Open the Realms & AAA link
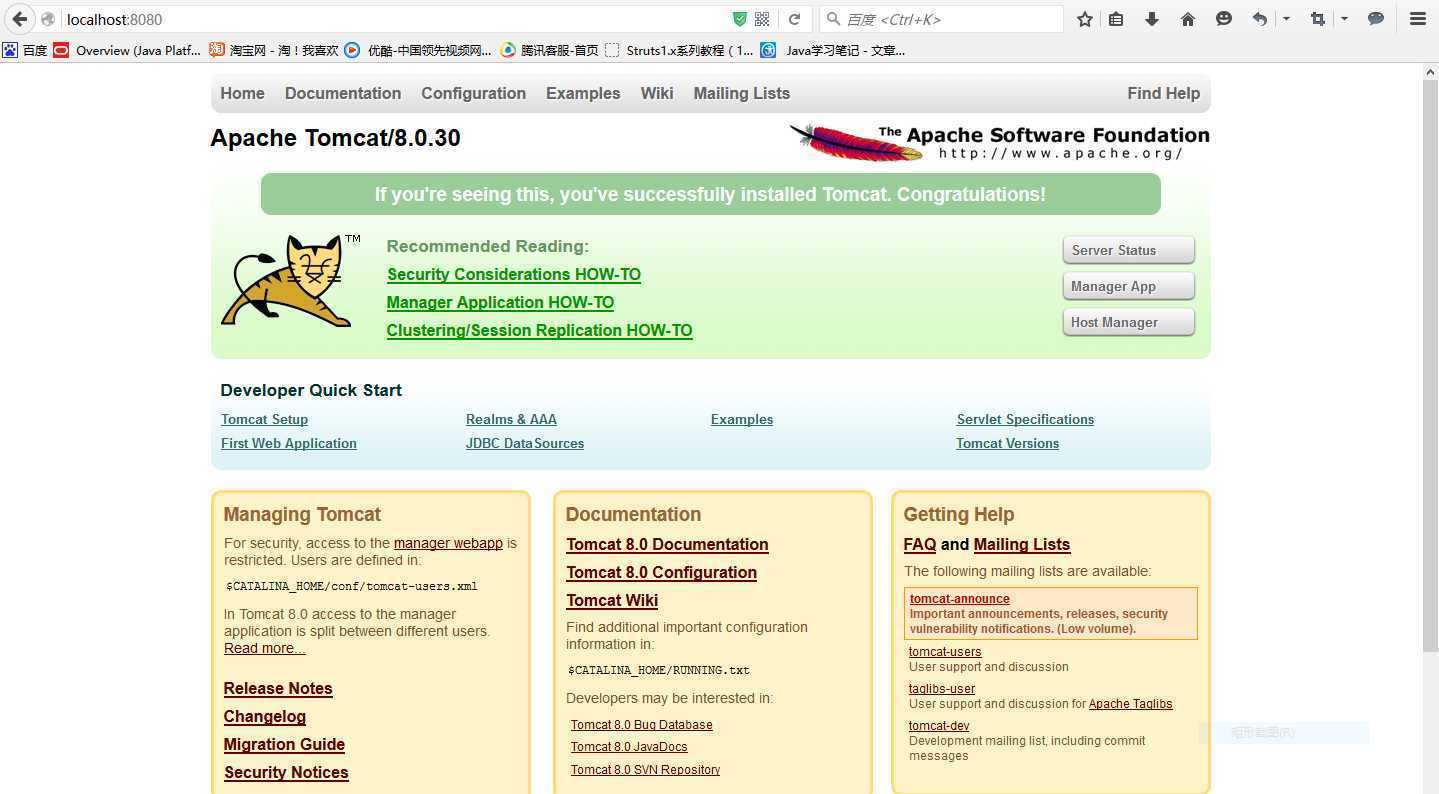 point(511,419)
